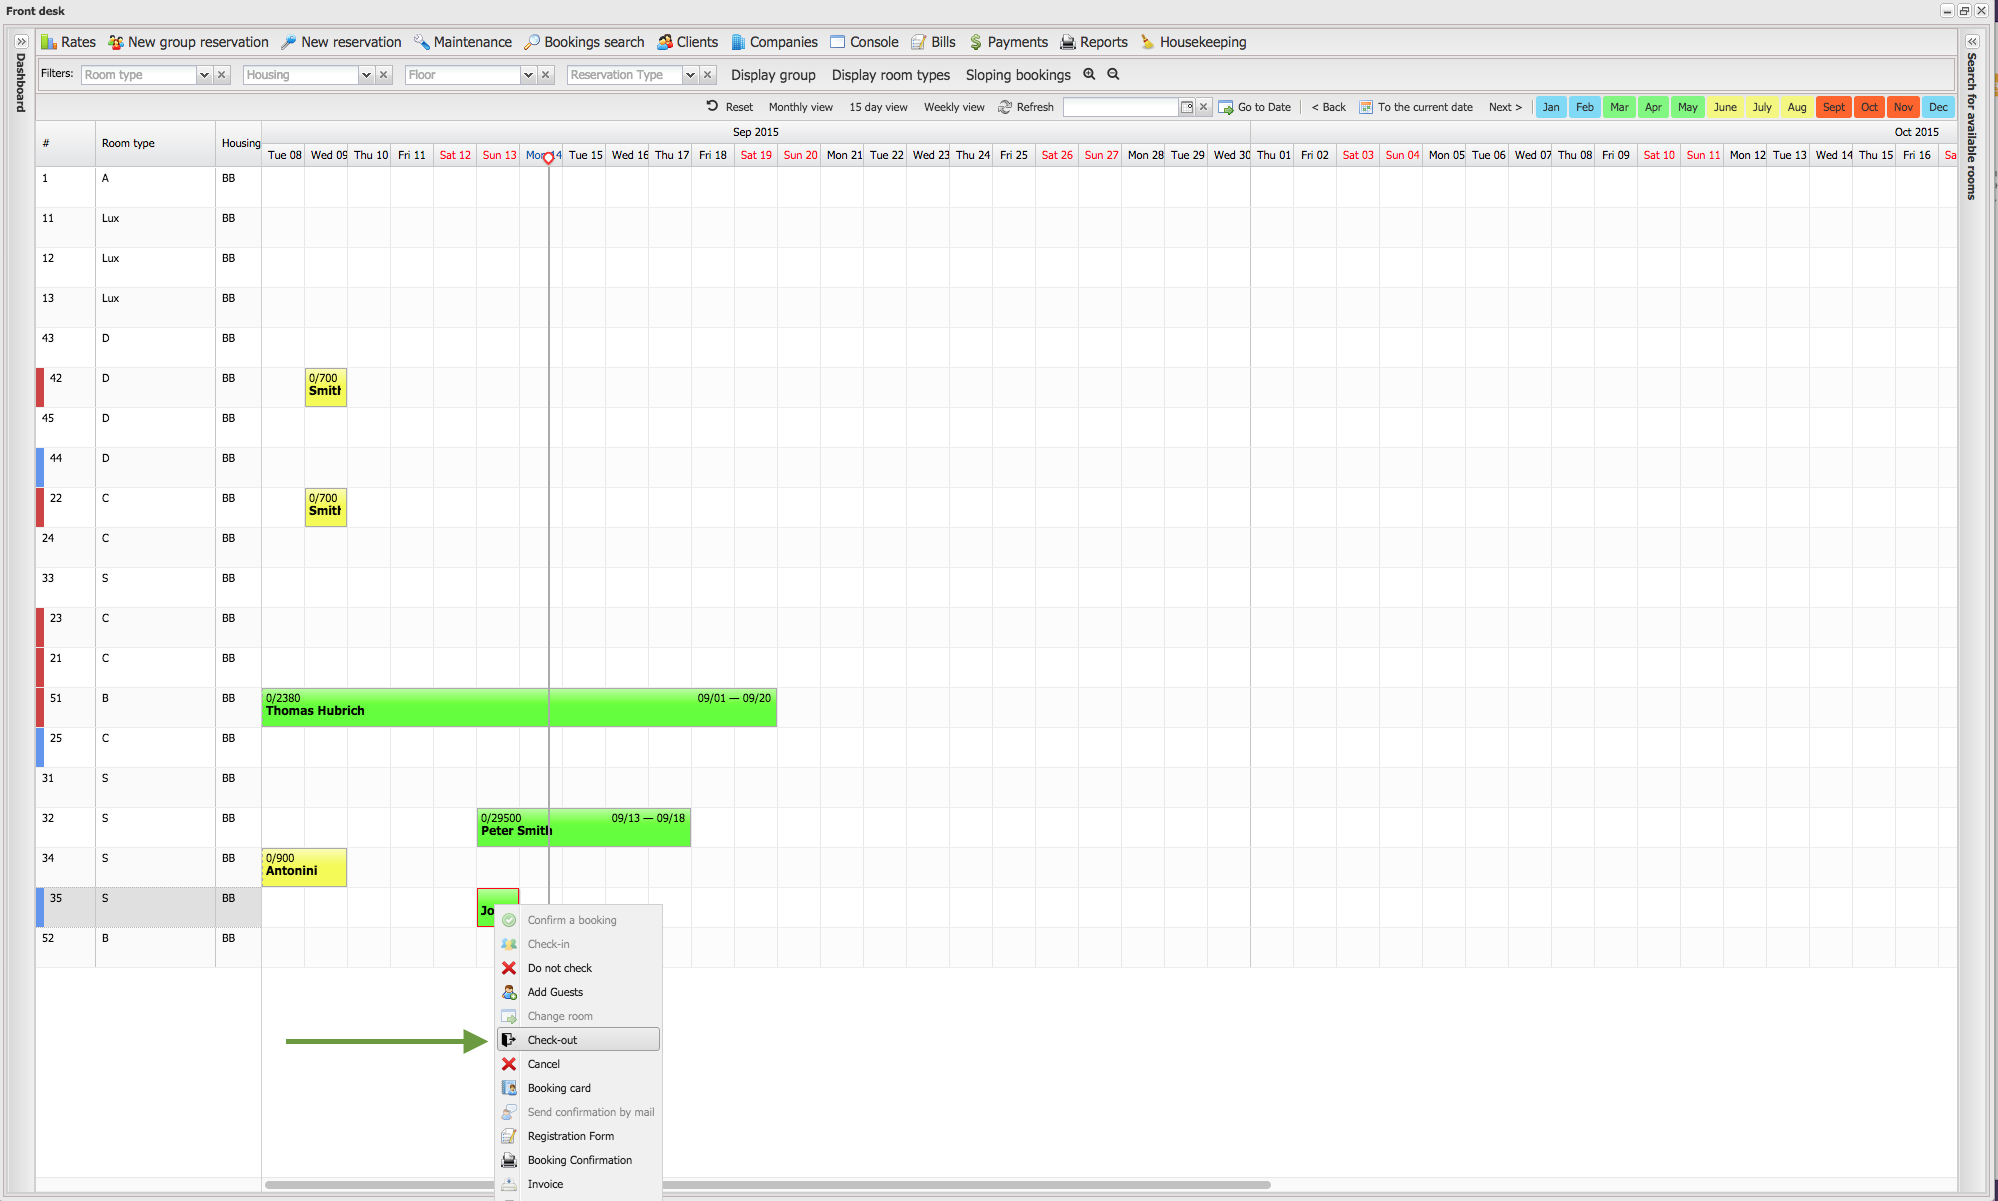Screen dimensions: 1998x1201
Task: Click the Go to Date arrow icon
Action: (x=1226, y=107)
